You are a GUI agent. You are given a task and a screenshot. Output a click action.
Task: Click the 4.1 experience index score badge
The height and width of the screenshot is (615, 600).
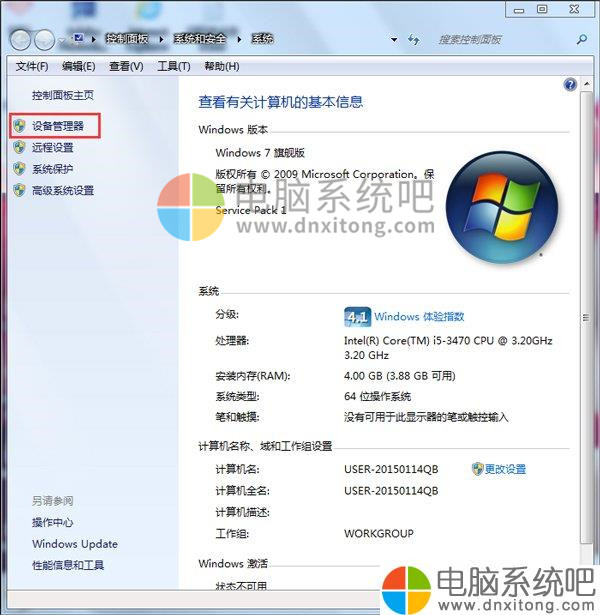(x=357, y=317)
